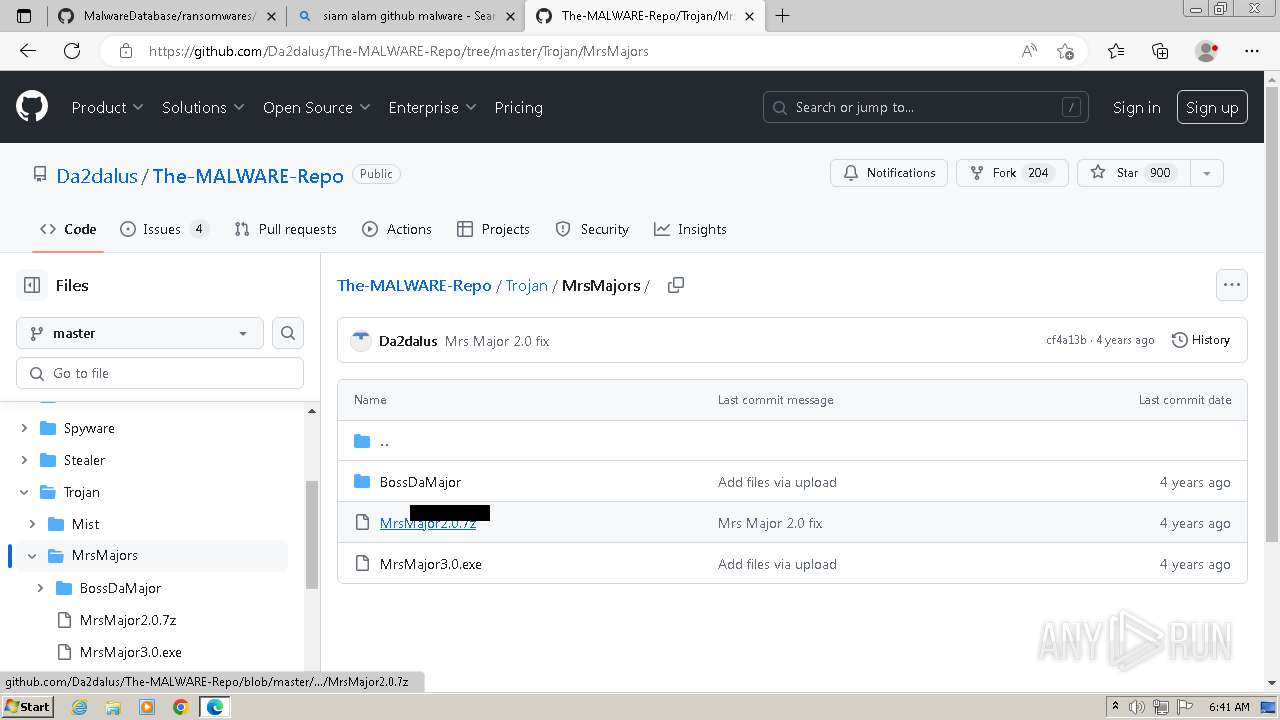The width and height of the screenshot is (1280, 720).
Task: Add page to favorites star icon
Action: pos(1065,51)
